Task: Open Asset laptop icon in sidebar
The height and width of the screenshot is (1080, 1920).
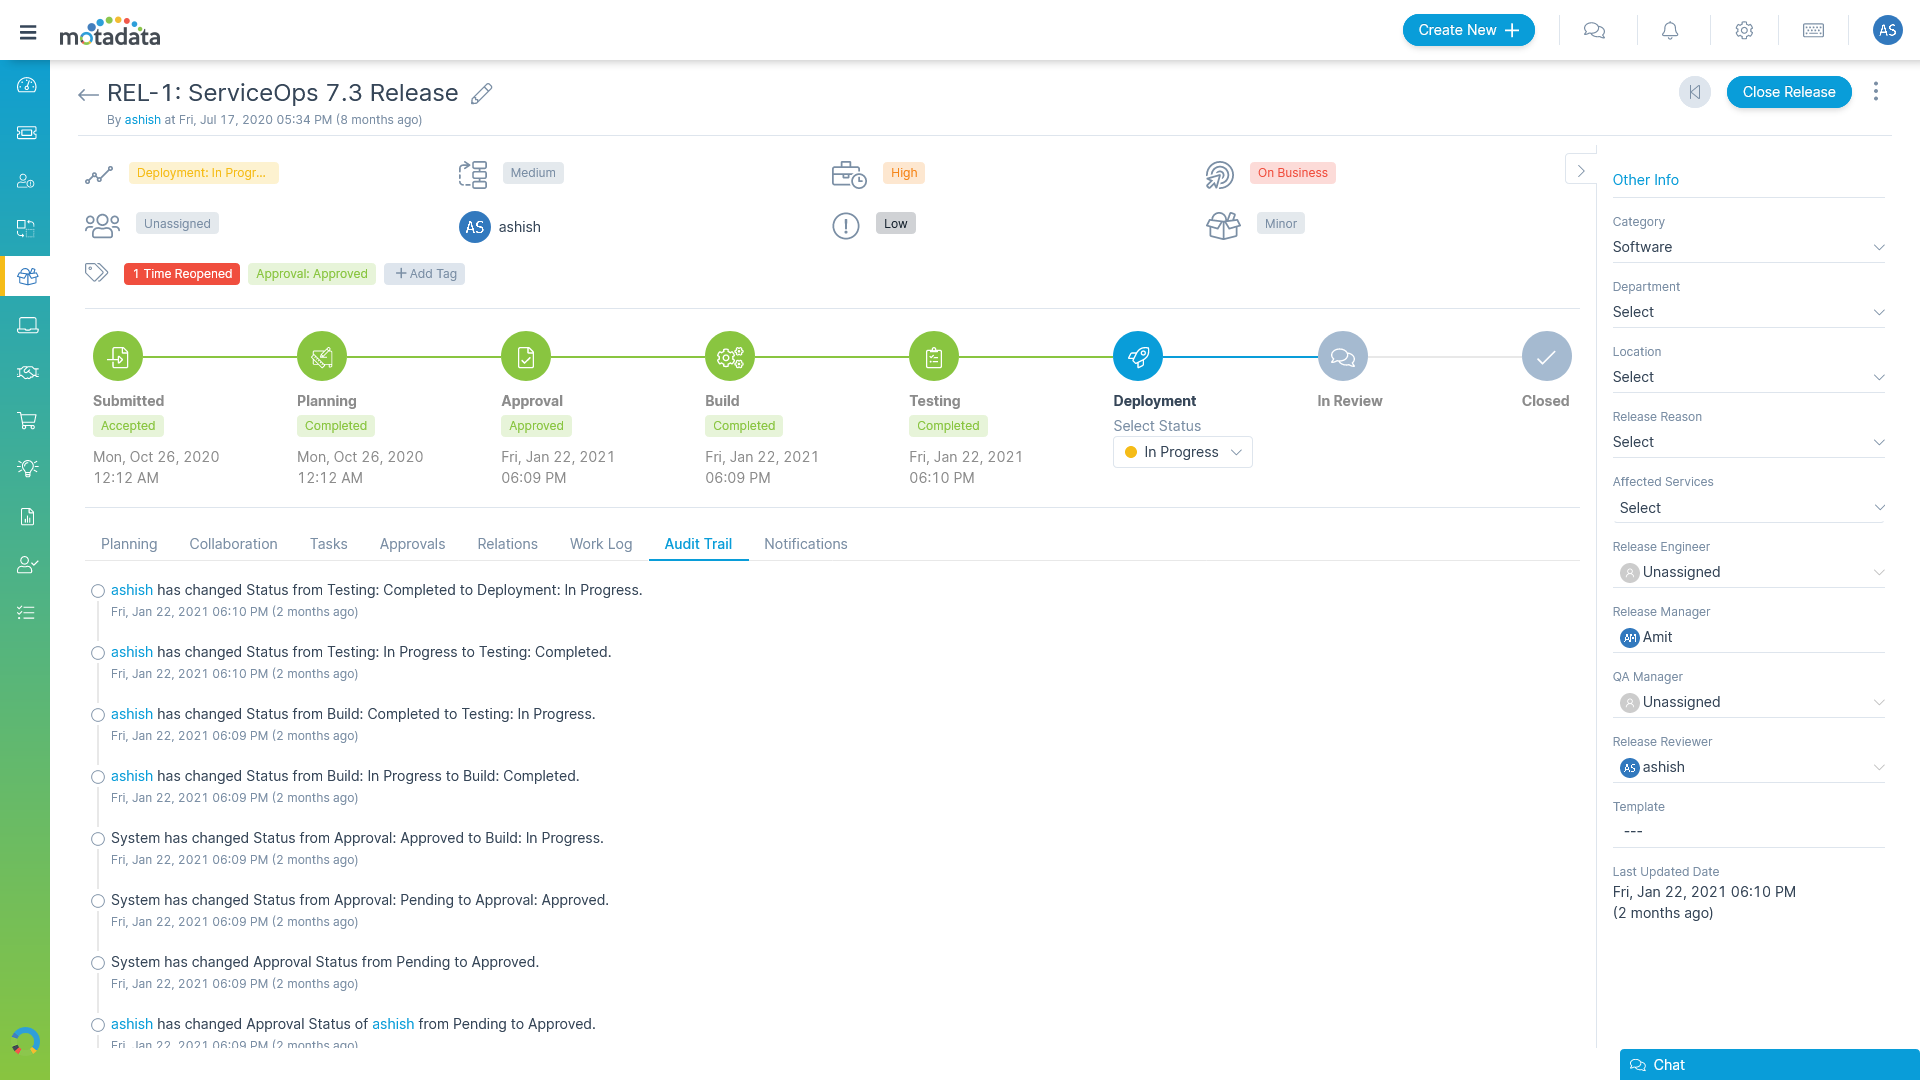Action: [x=27, y=325]
